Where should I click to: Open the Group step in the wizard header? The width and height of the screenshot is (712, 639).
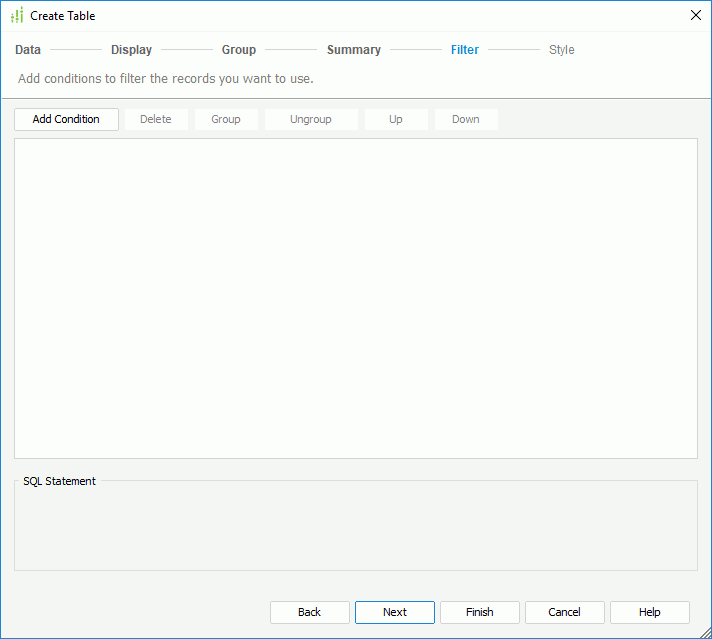[239, 50]
